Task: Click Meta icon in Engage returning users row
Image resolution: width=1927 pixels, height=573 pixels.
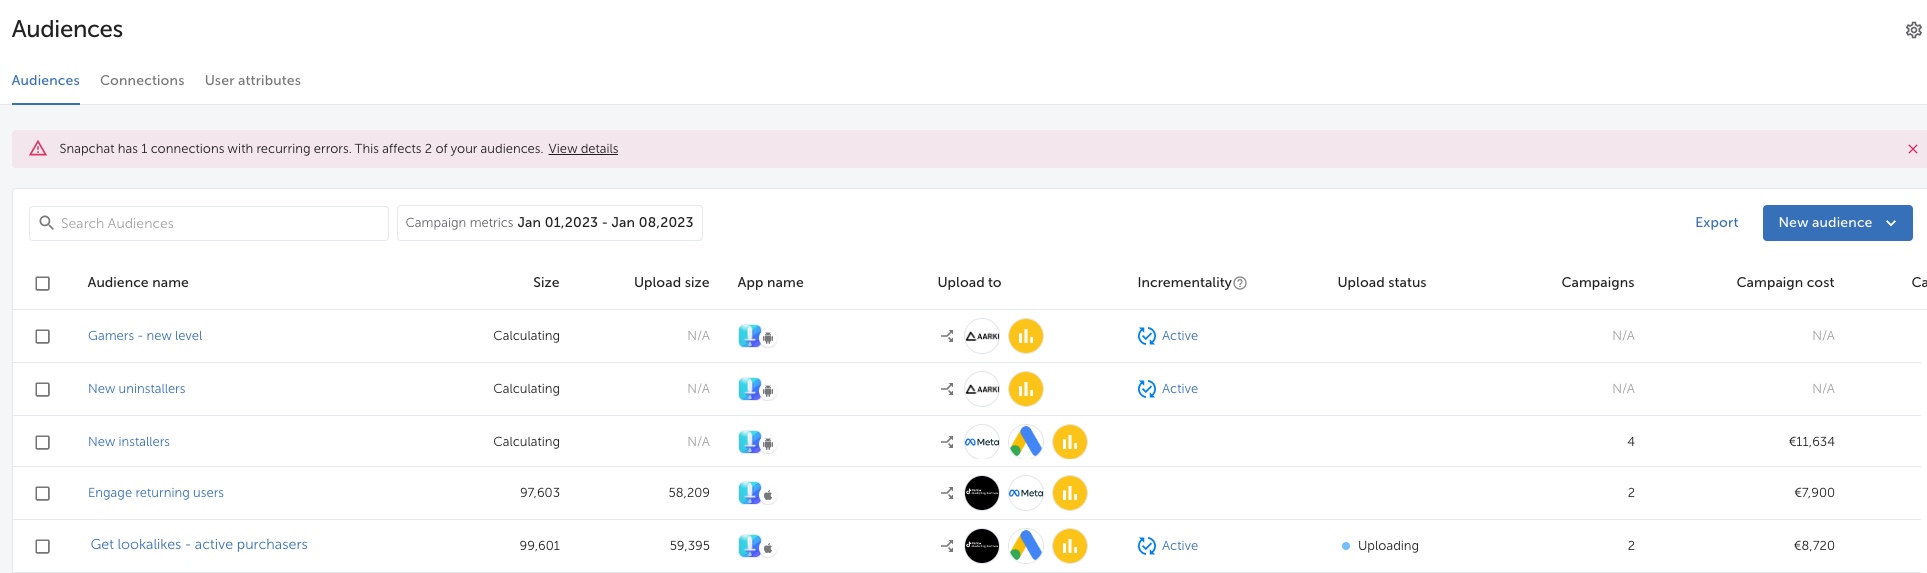Action: click(1026, 493)
